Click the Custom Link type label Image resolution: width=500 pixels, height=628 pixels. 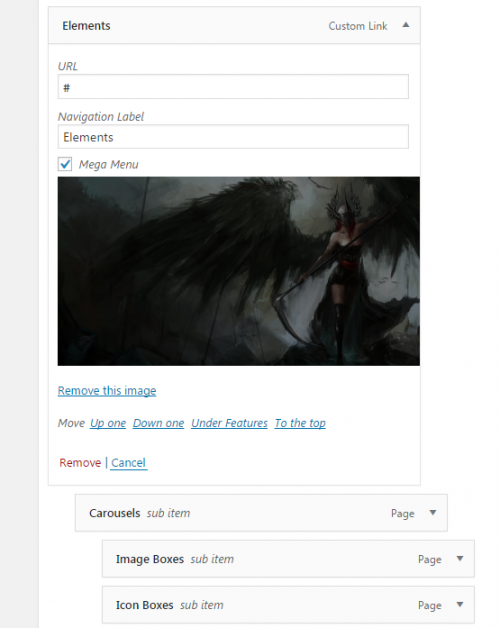tap(358, 26)
